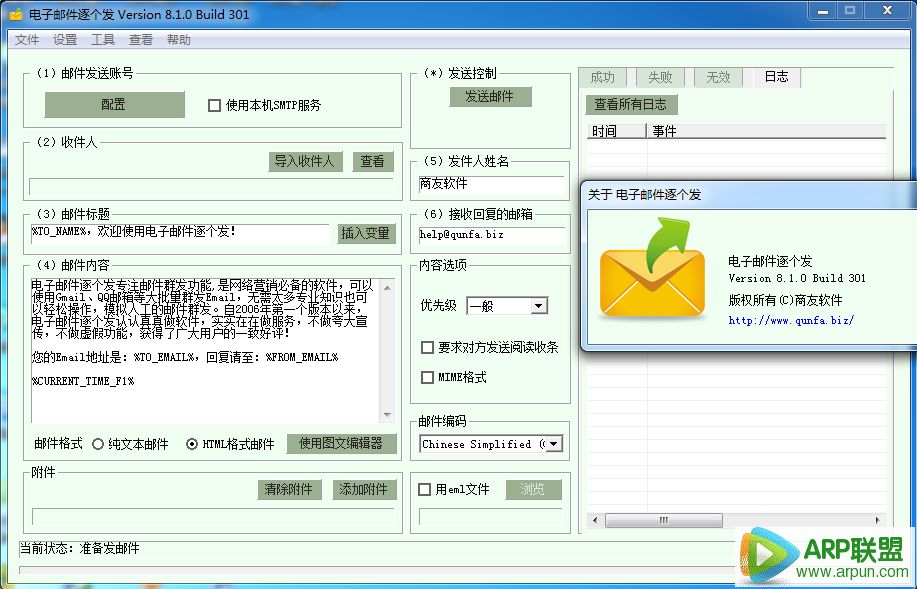Select HTML格式邮件 radio button
The image size is (917, 589).
pos(192,444)
